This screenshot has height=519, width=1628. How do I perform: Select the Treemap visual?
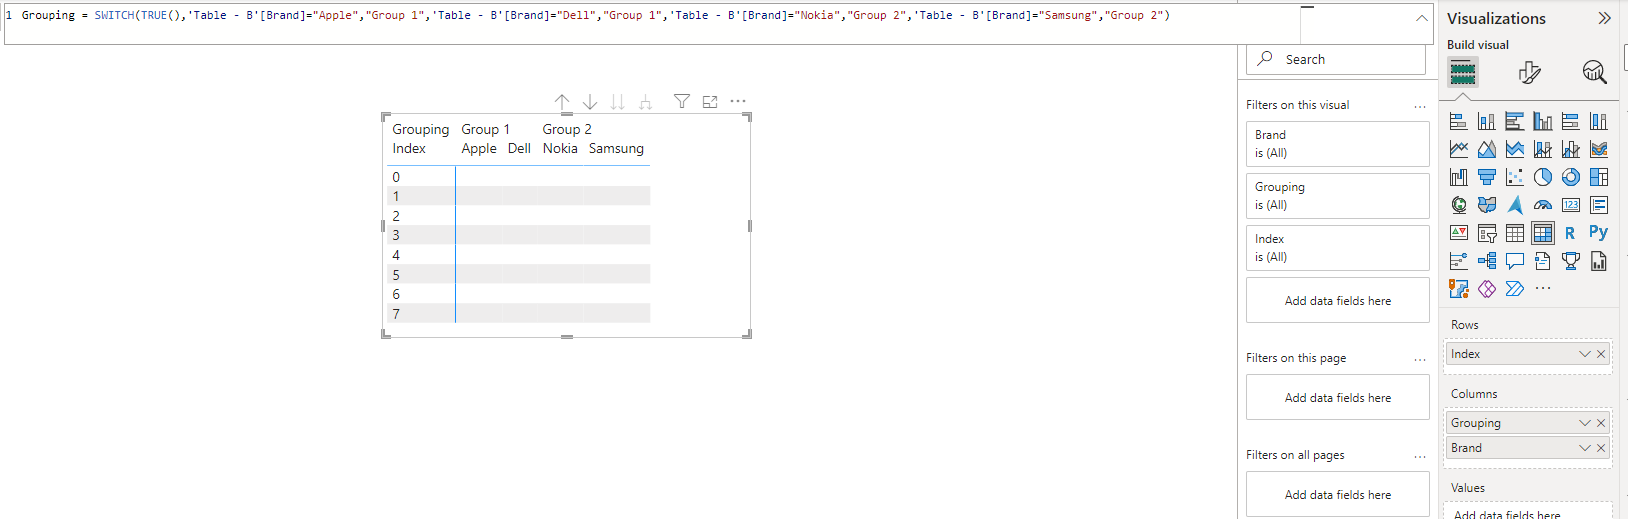click(1599, 177)
